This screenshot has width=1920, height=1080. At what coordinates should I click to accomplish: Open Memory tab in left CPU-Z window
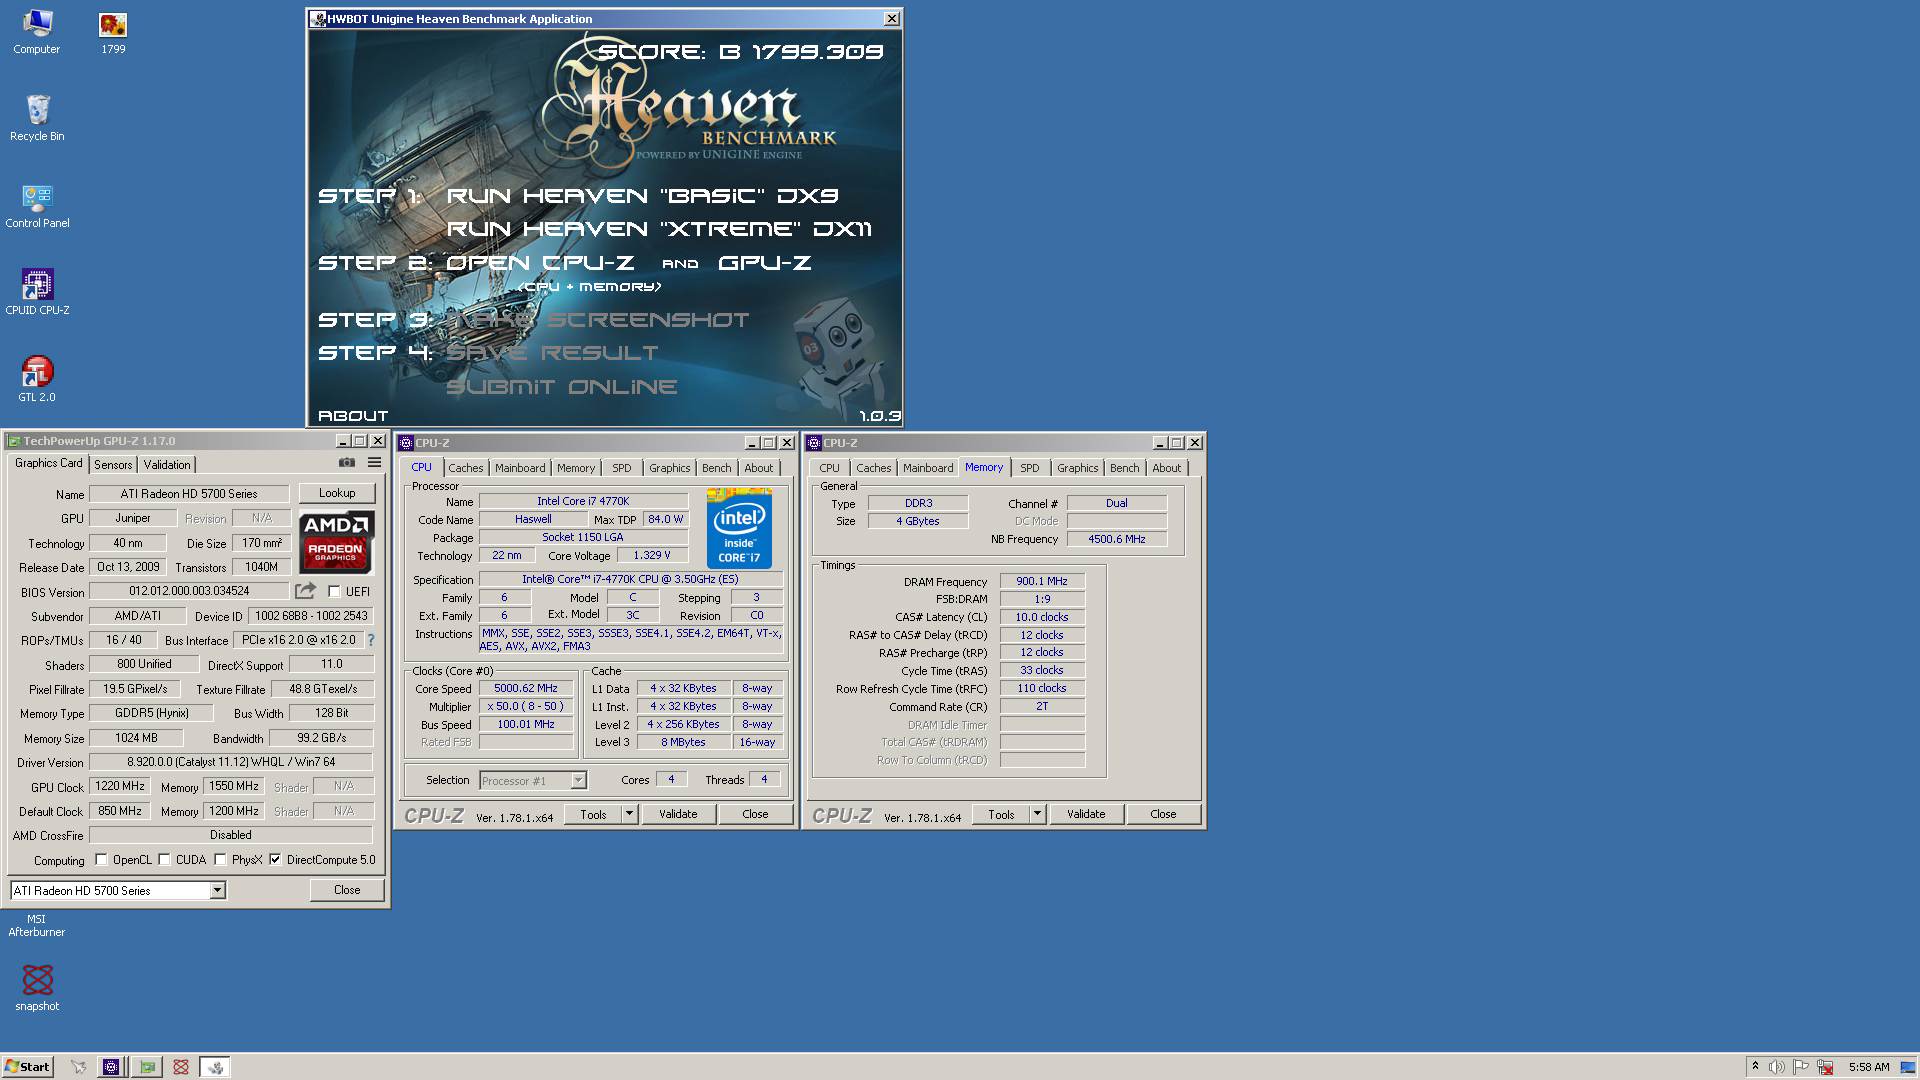[576, 468]
